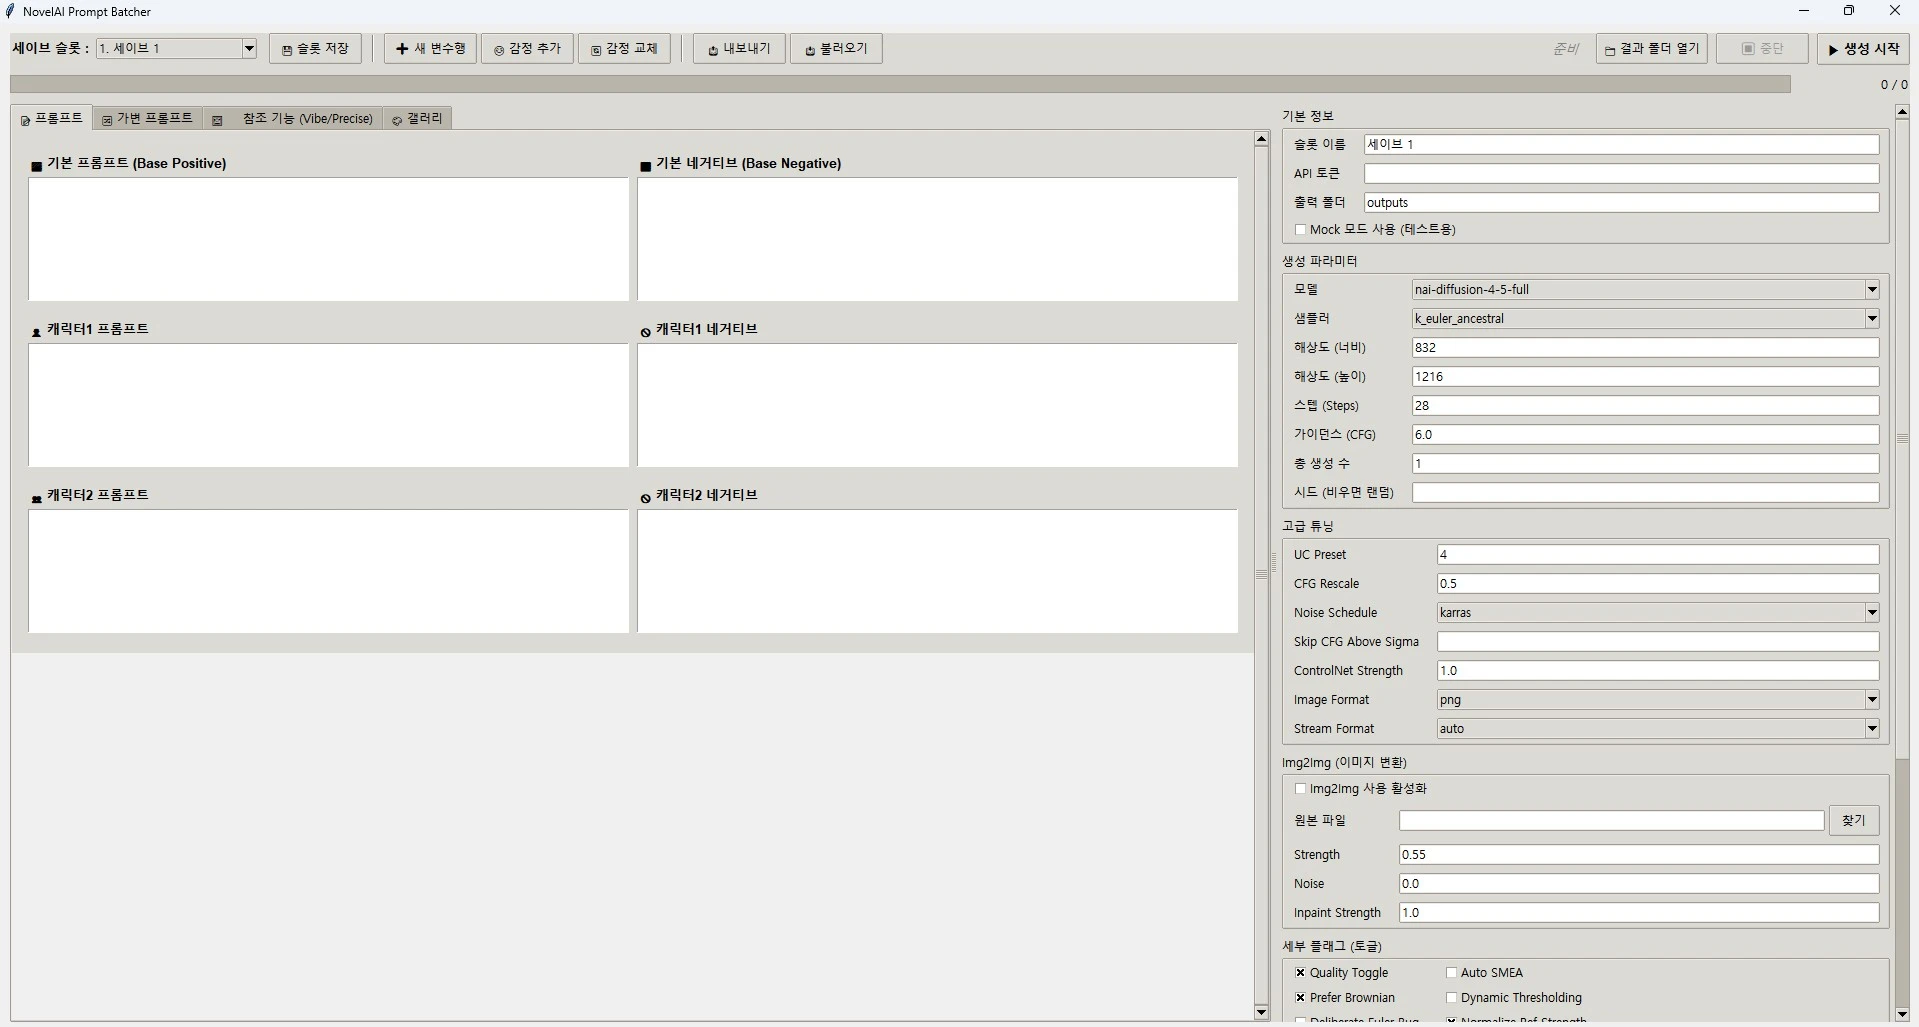Click the 내보내기 export icon
This screenshot has width=1919, height=1027.
(712, 48)
